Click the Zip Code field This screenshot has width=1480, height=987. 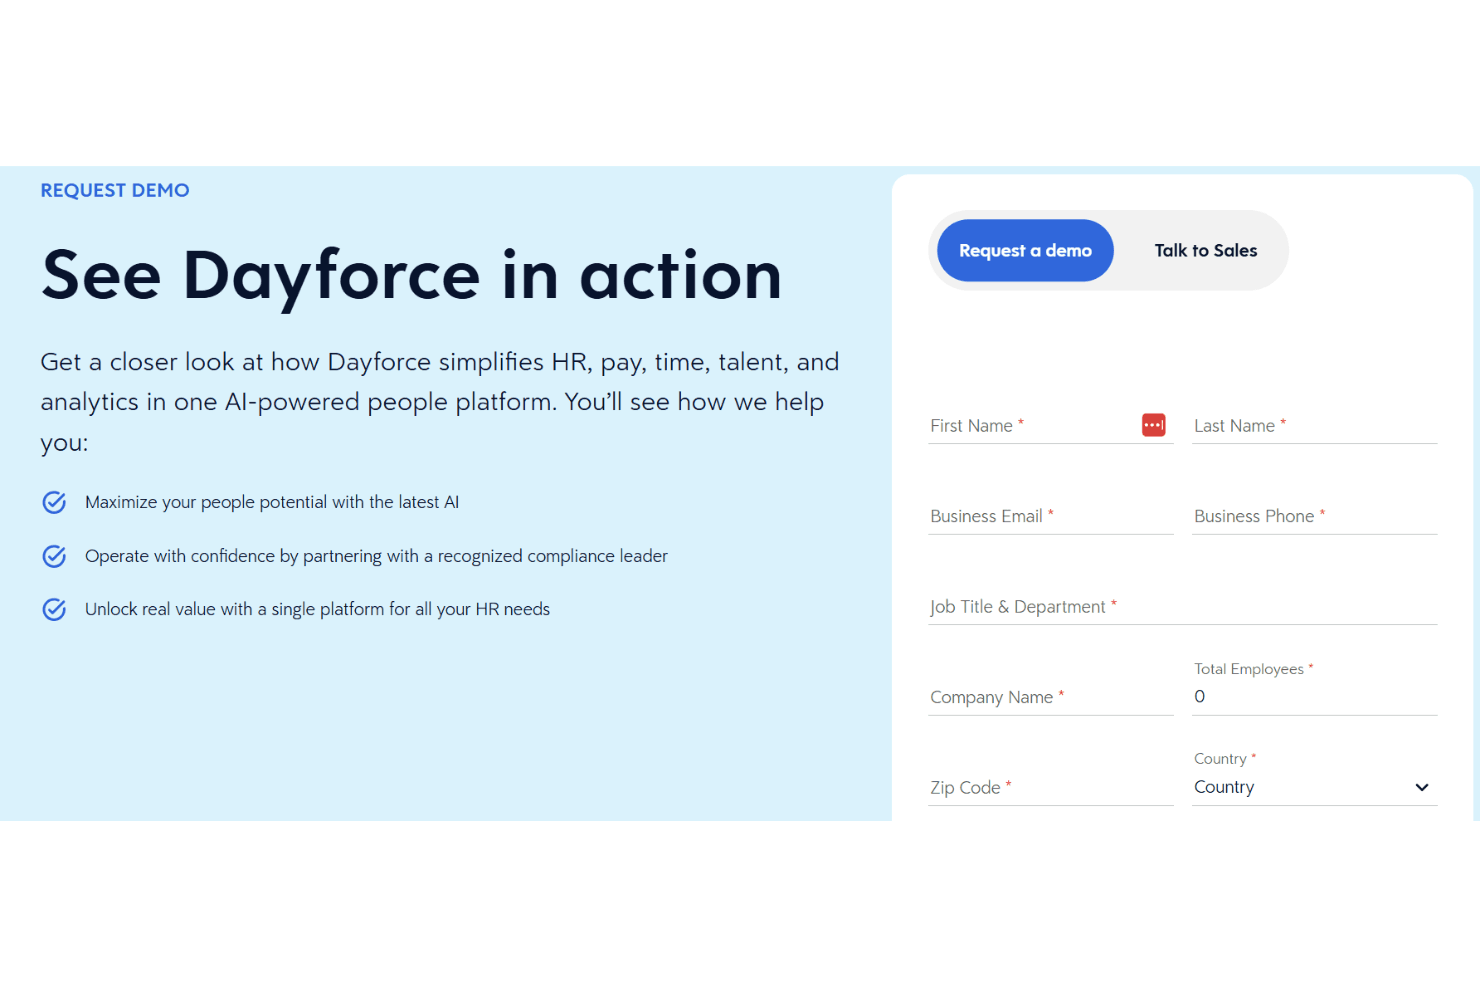[1050, 787]
